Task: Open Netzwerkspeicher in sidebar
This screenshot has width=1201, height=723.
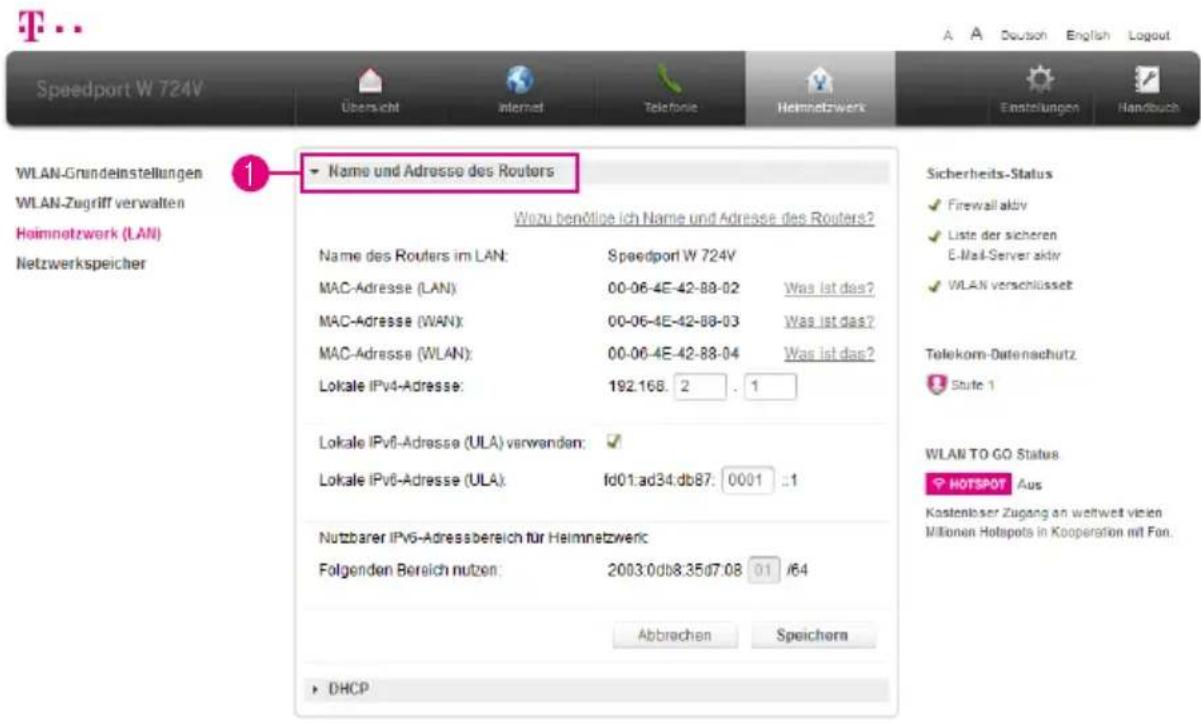Action: 82,265
